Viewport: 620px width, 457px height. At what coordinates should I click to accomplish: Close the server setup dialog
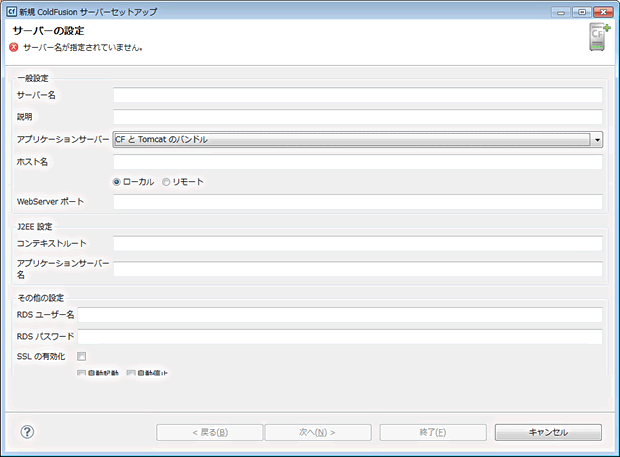coord(603,12)
